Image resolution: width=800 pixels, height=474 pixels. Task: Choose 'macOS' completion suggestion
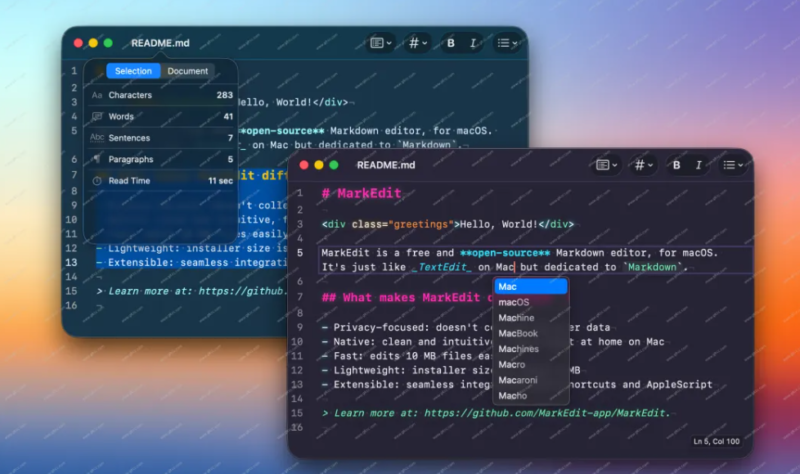pyautogui.click(x=531, y=302)
